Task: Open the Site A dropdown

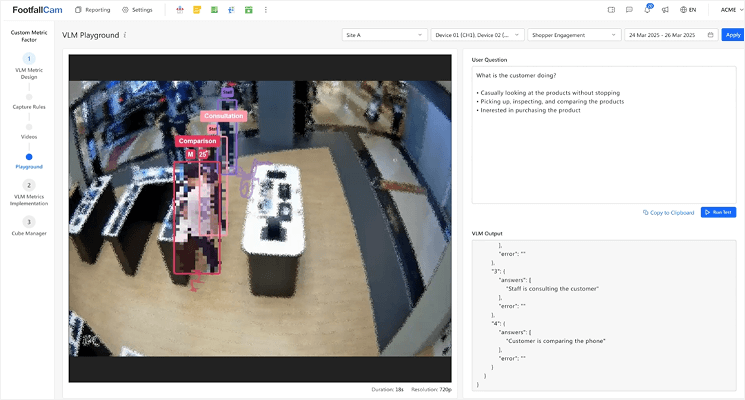Action: click(x=383, y=35)
